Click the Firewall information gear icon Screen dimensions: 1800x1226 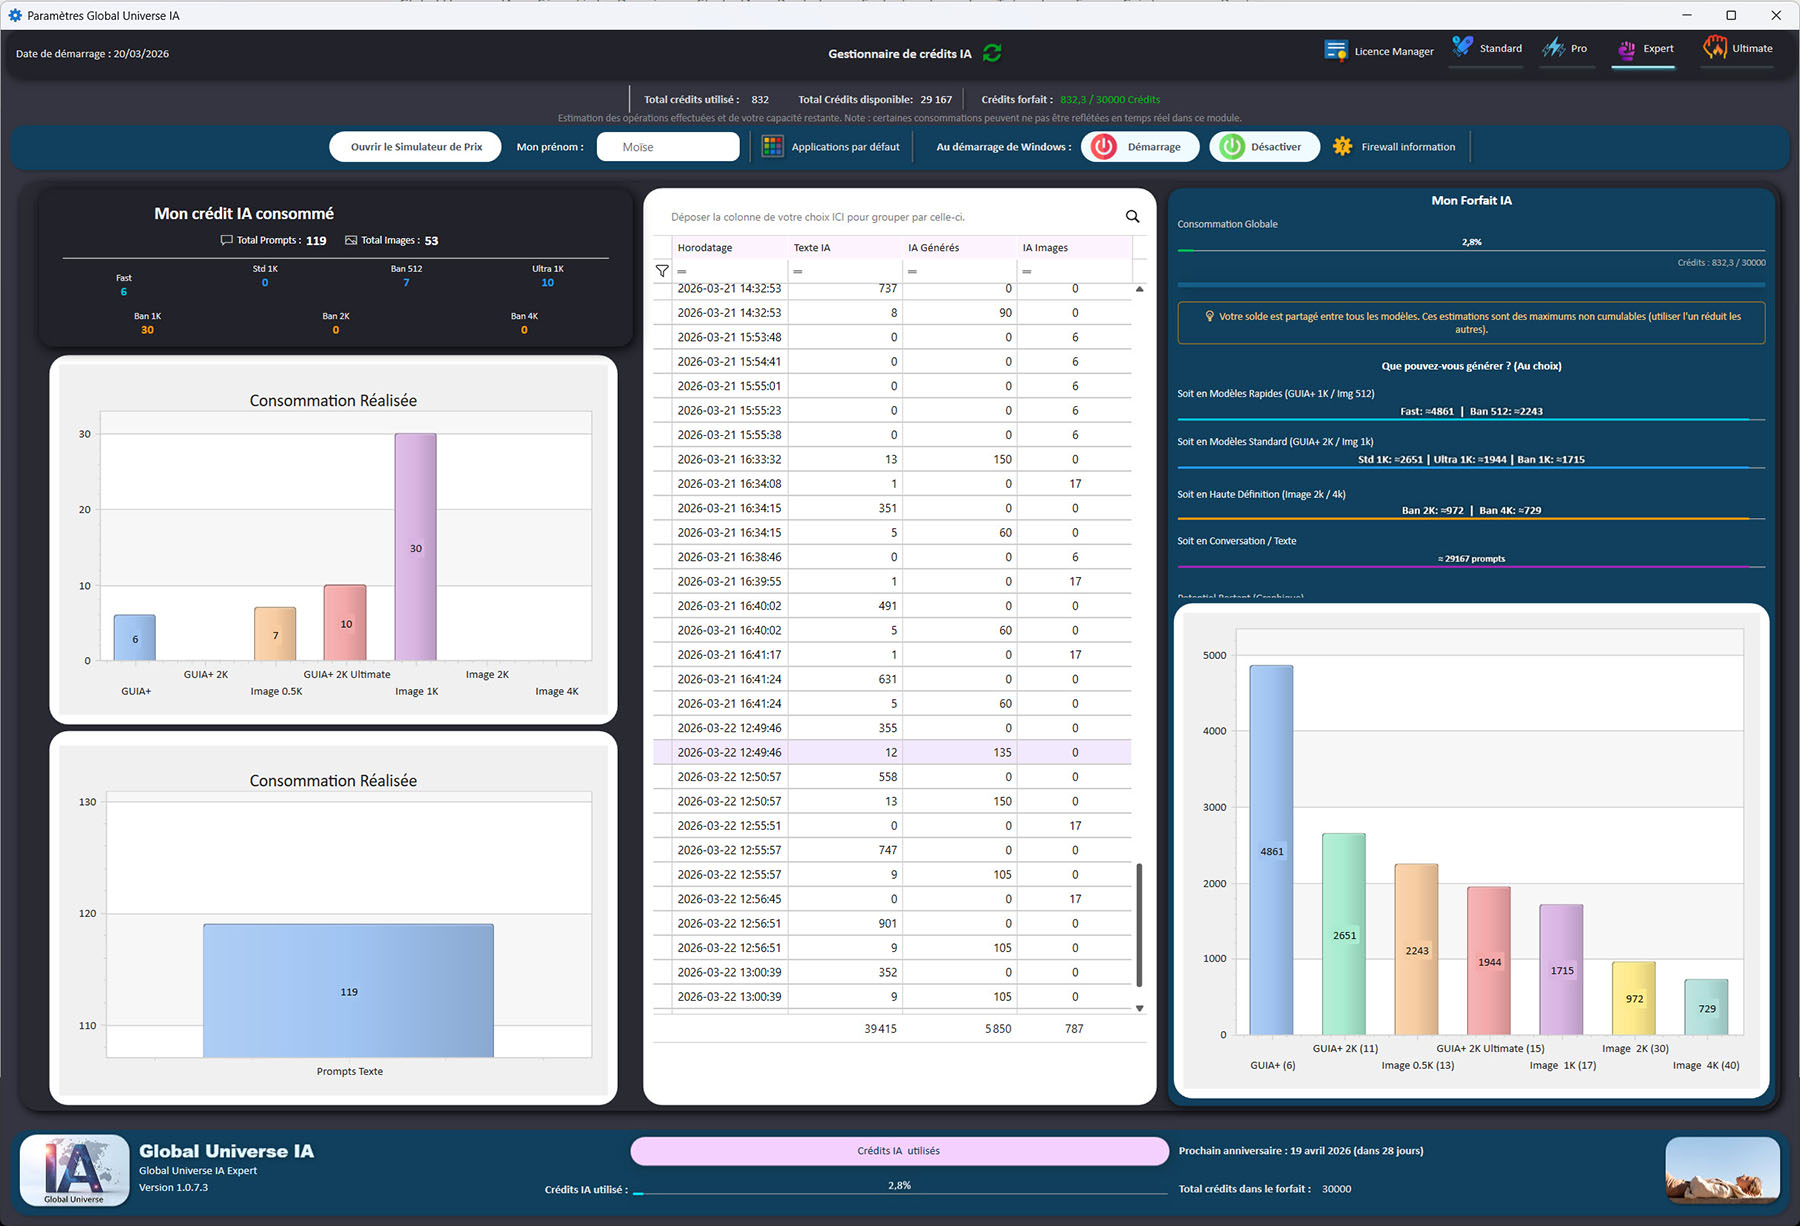pyautogui.click(x=1342, y=147)
